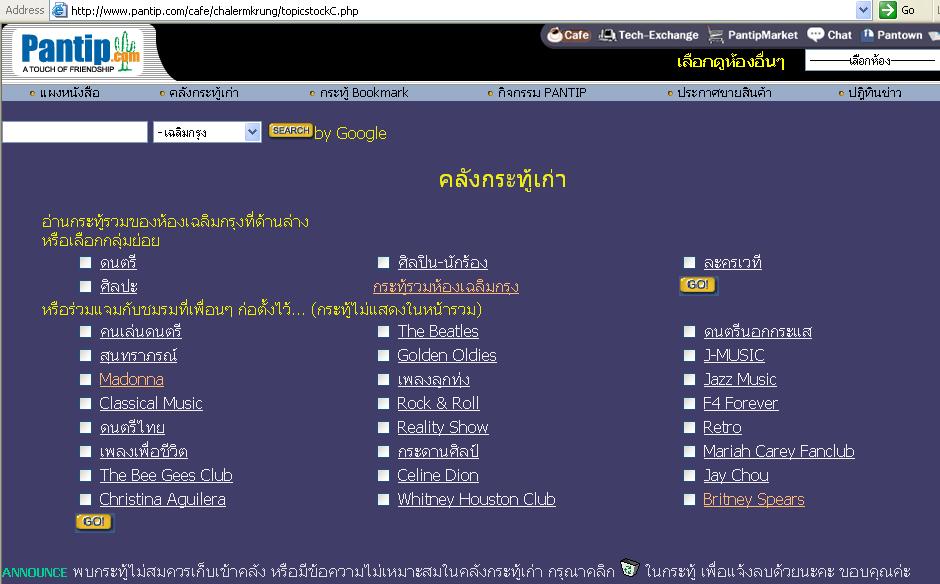
Task: Check the Classical Music box
Action: click(86, 403)
